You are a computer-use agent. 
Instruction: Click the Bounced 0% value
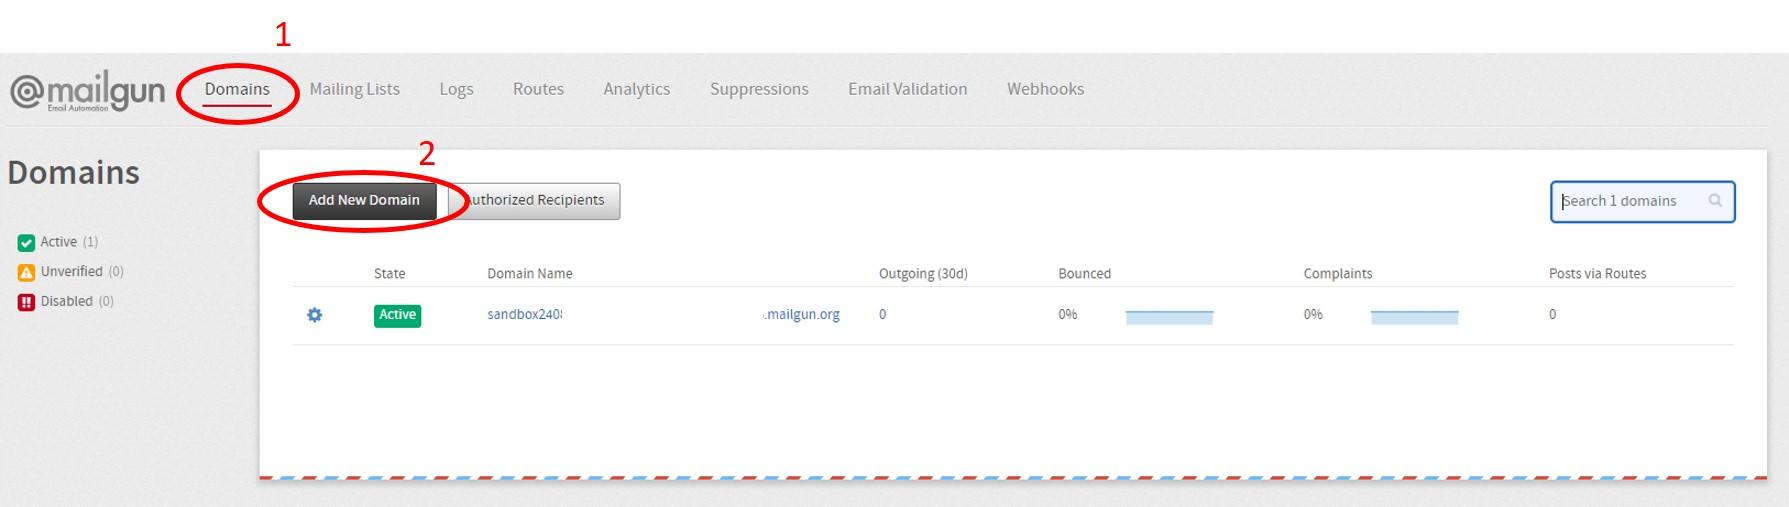pyautogui.click(x=1067, y=314)
